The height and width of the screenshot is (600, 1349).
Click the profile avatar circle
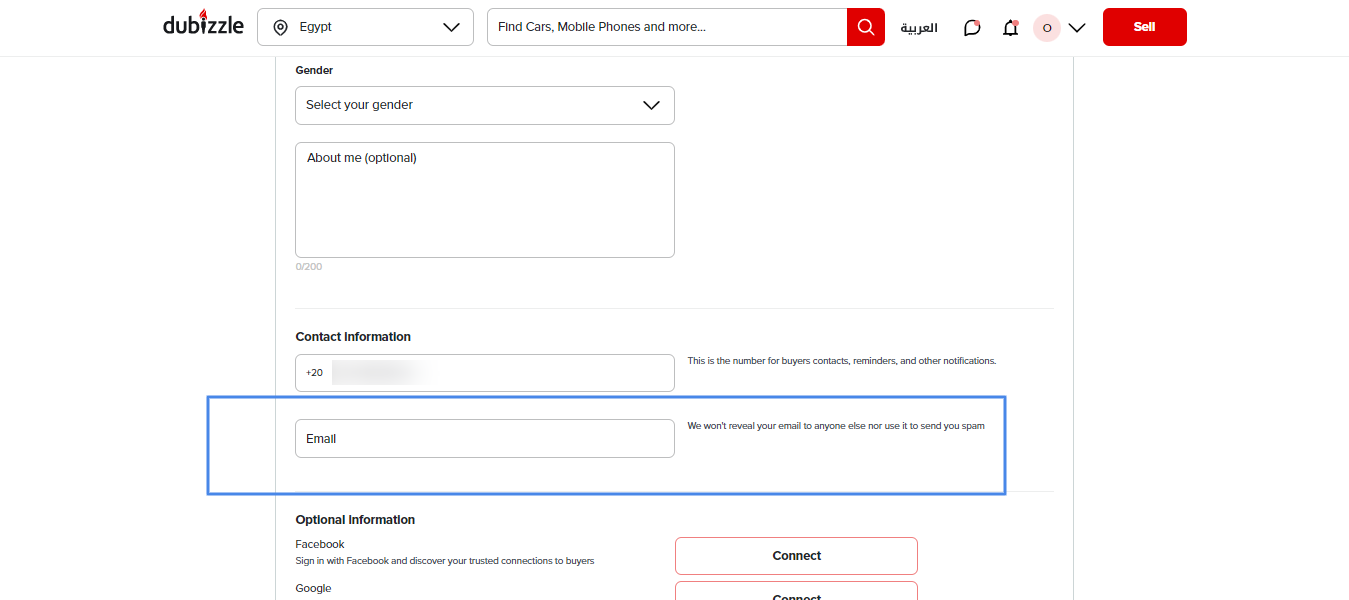(x=1046, y=28)
